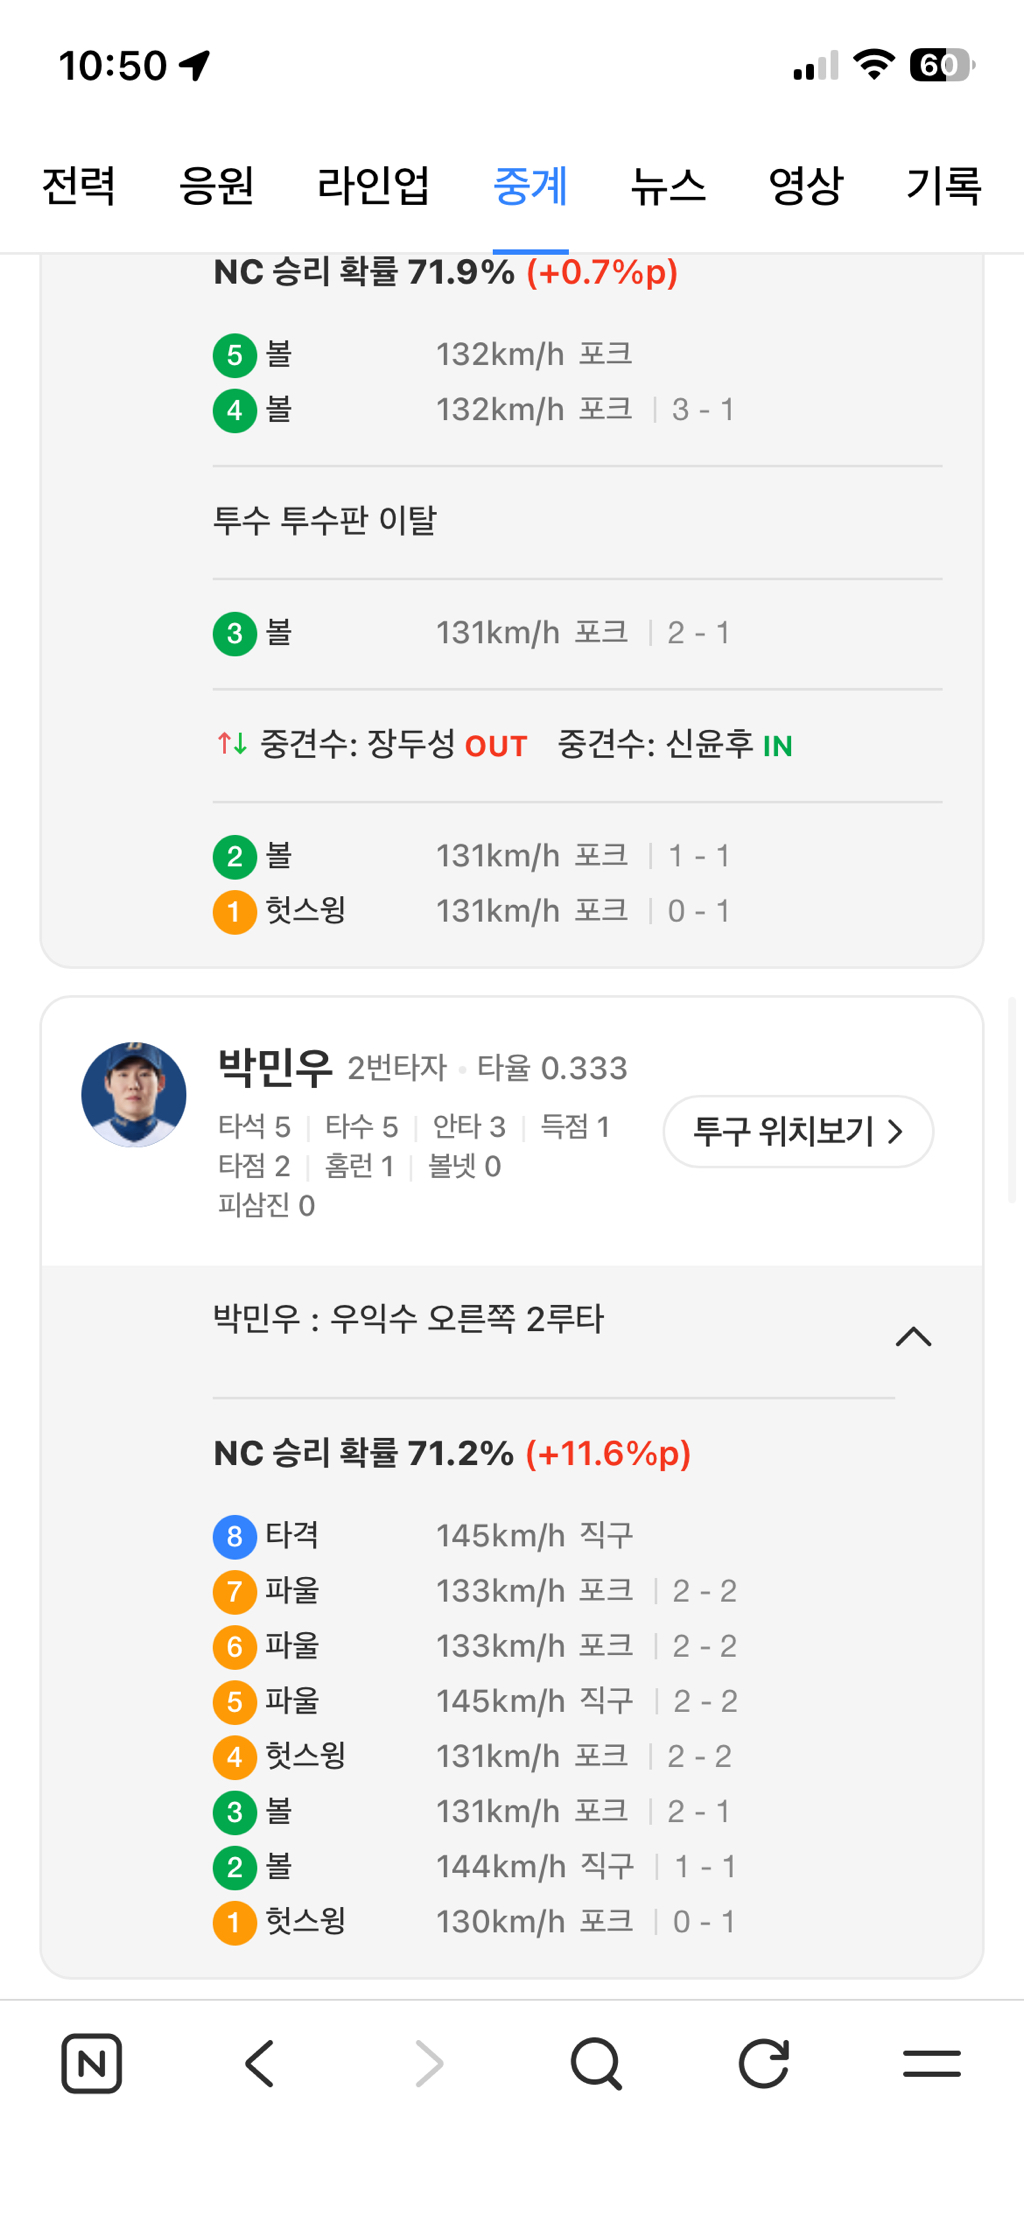Viewport: 1024px width, 2216px height.
Task: Tap 박민우 player profile photo
Action: point(134,1094)
